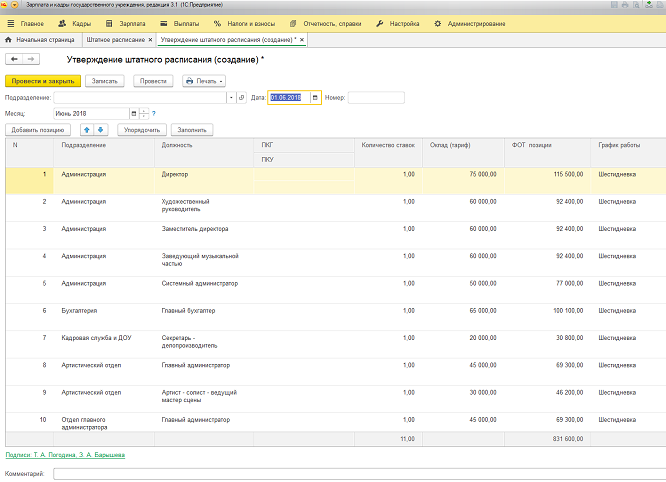This screenshot has width=666, height=482.
Task: Expand the Подразделение dropdown arrow
Action: coord(231,98)
